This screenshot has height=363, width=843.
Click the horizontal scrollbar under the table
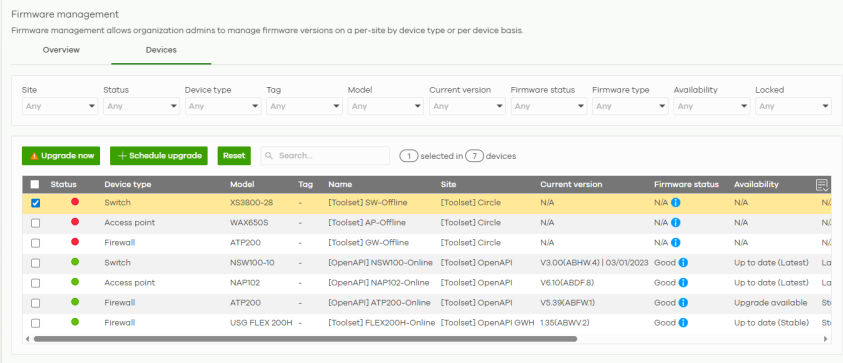click(x=305, y=339)
